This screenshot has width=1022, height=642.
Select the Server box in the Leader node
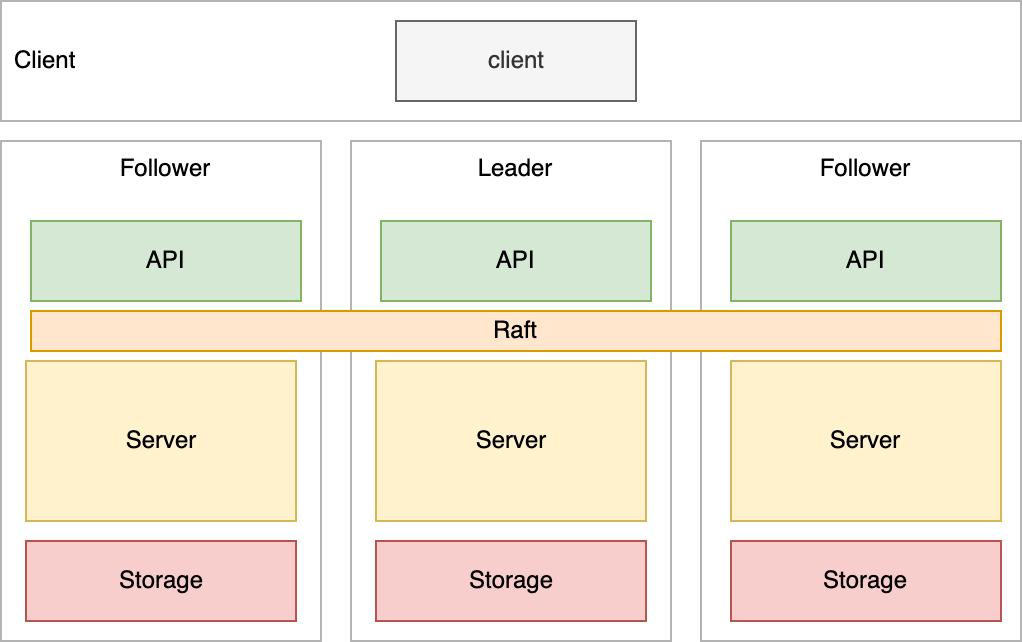510,441
